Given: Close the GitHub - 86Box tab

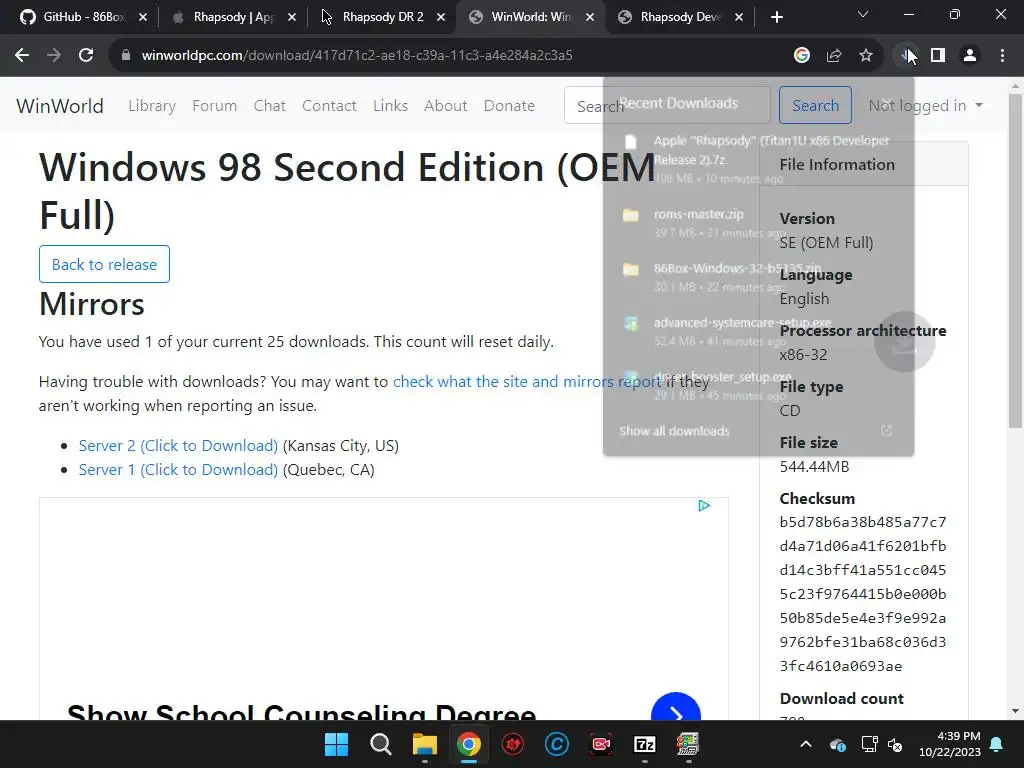Looking at the screenshot, I should [143, 17].
